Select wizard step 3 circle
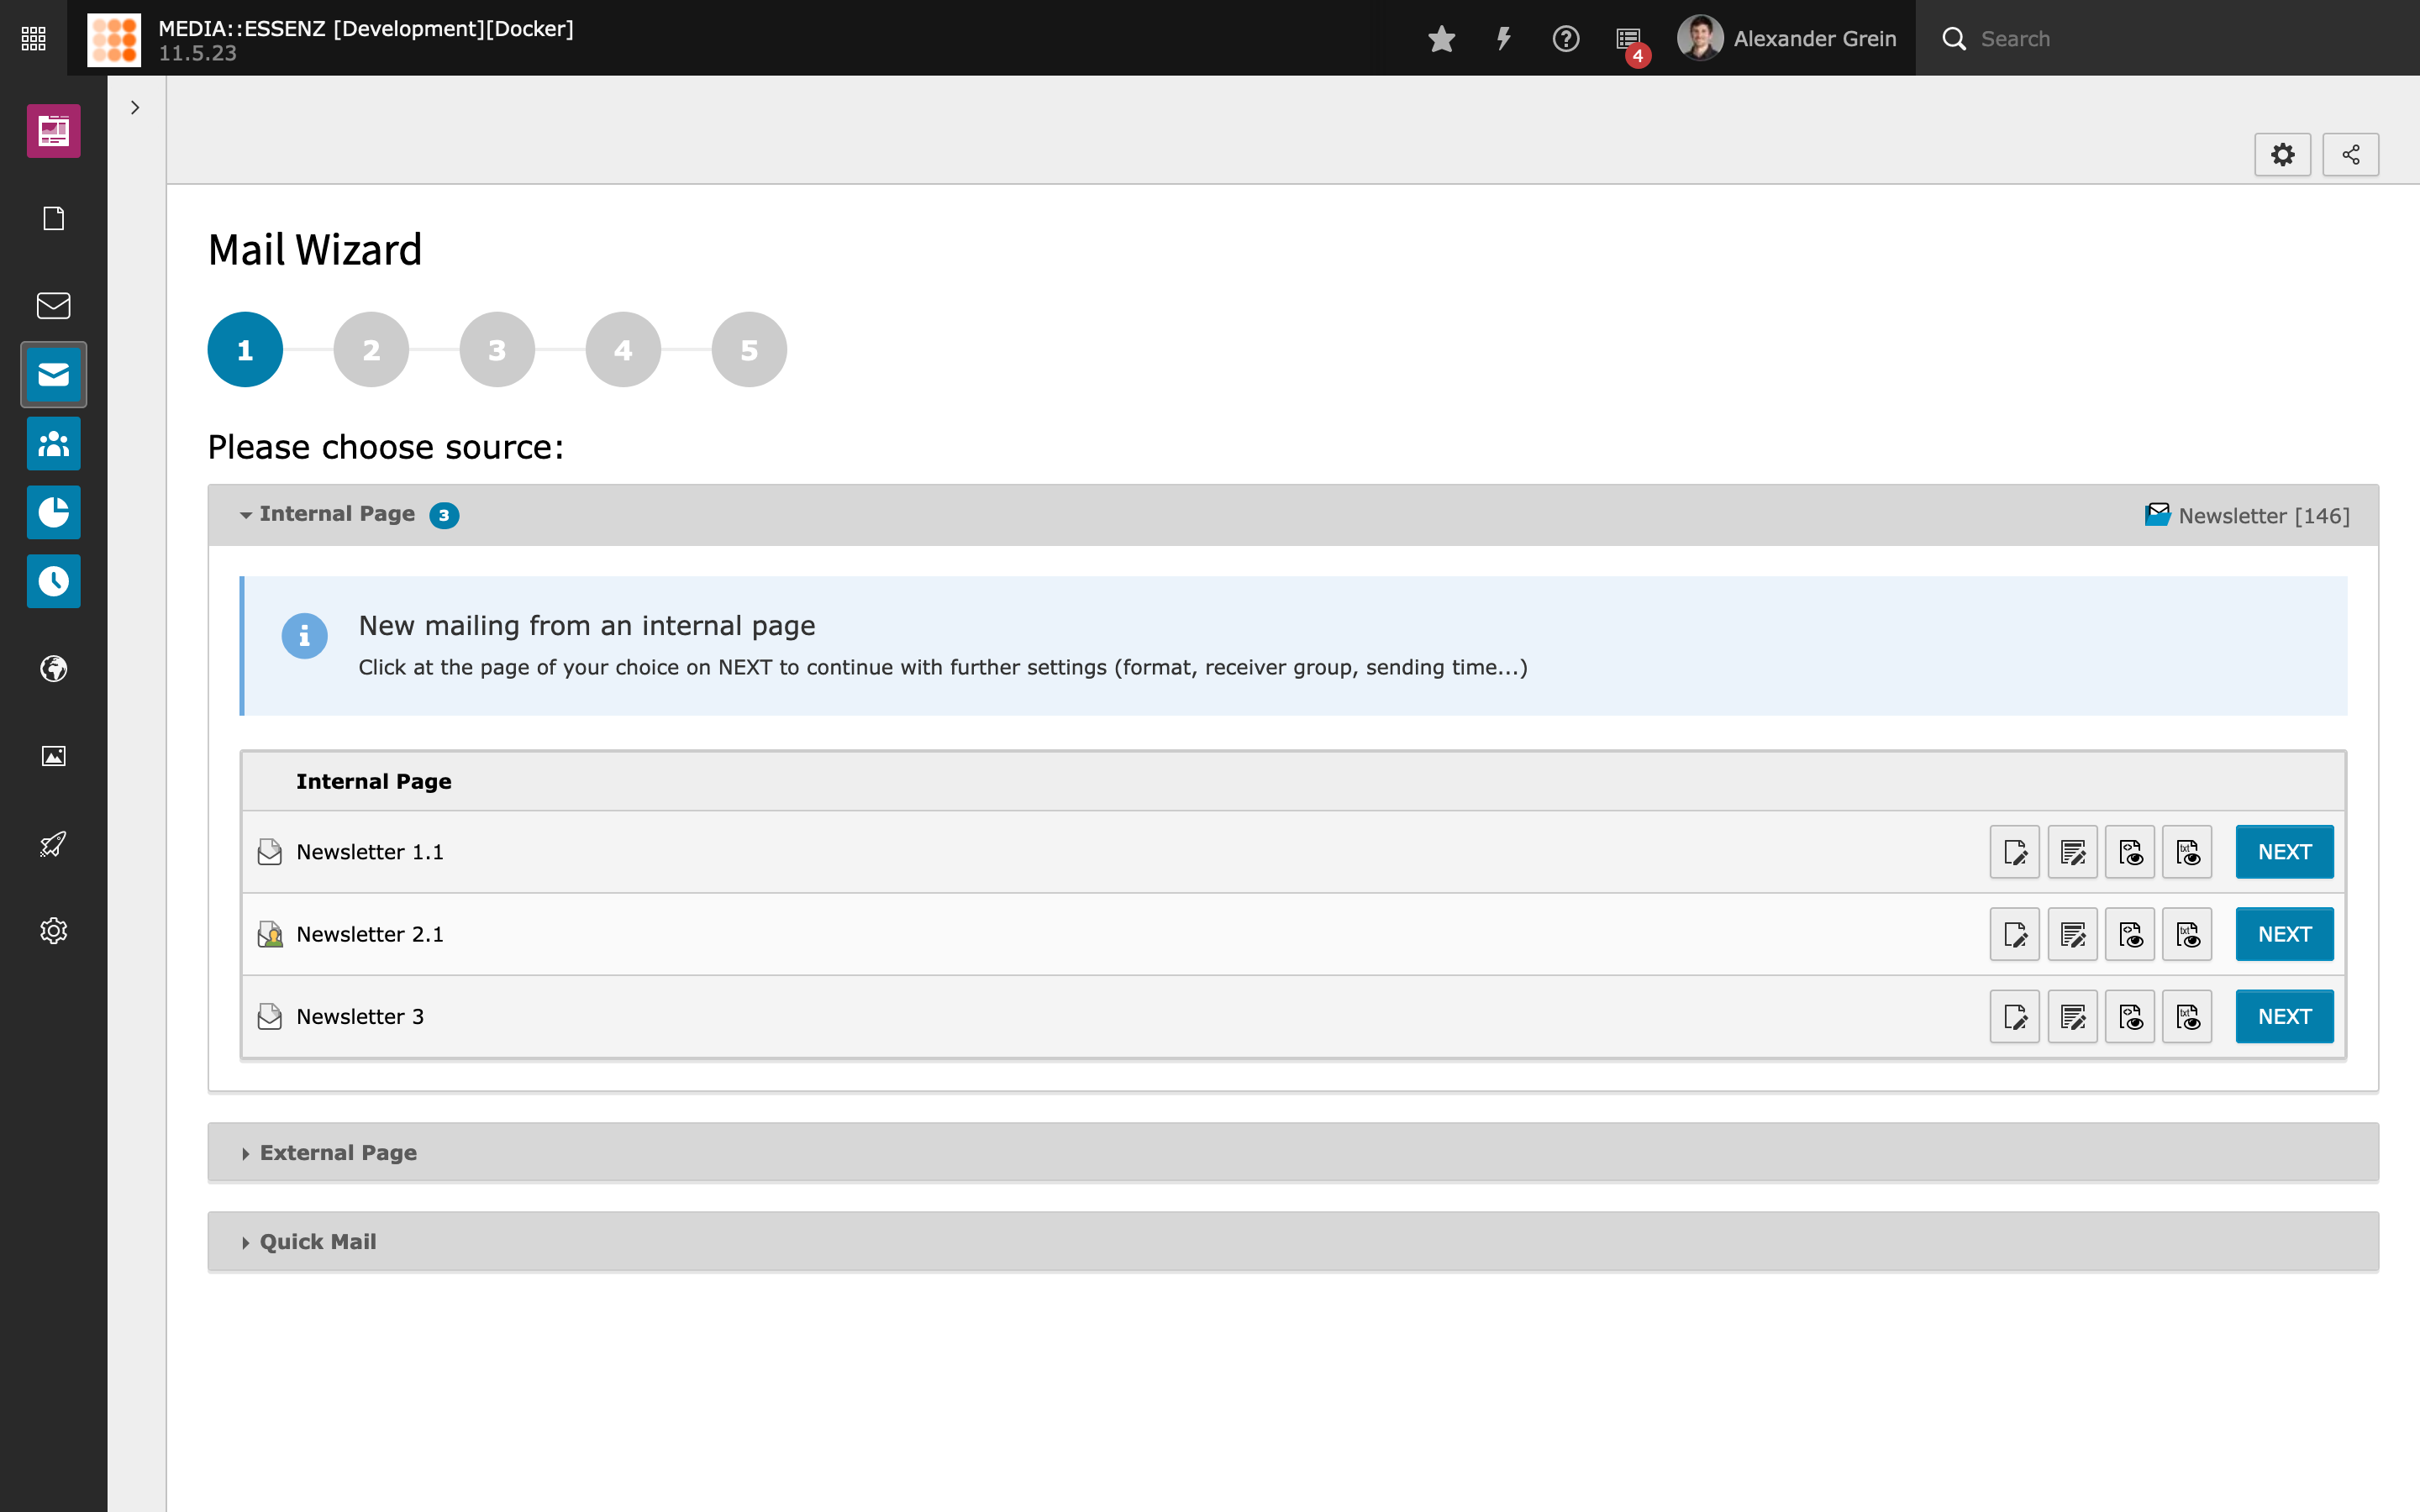This screenshot has height=1512, width=2420. [497, 350]
